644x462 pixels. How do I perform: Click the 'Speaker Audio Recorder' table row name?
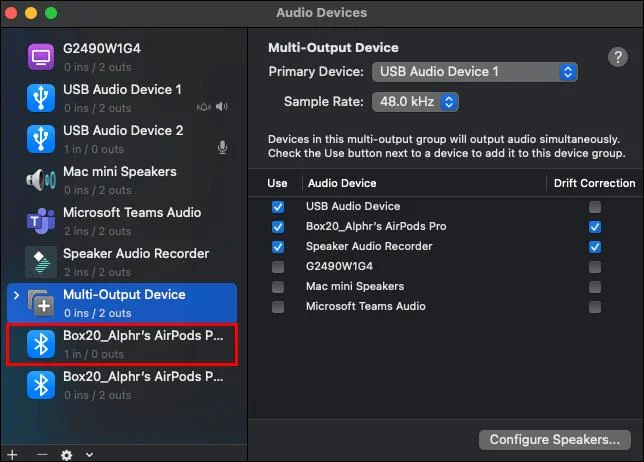coord(369,246)
